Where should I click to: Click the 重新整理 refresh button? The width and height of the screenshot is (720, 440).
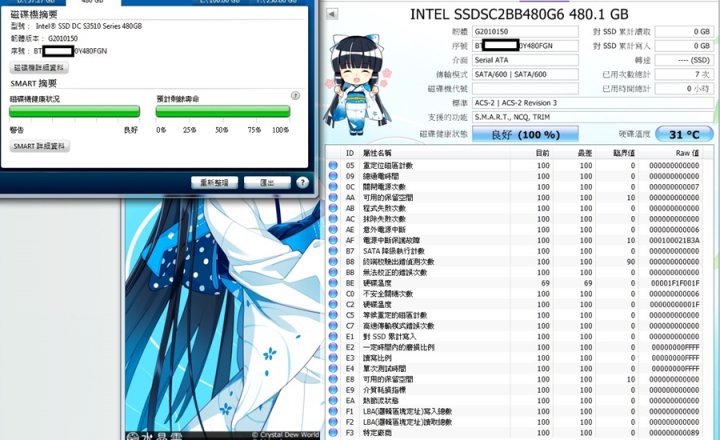[x=214, y=182]
